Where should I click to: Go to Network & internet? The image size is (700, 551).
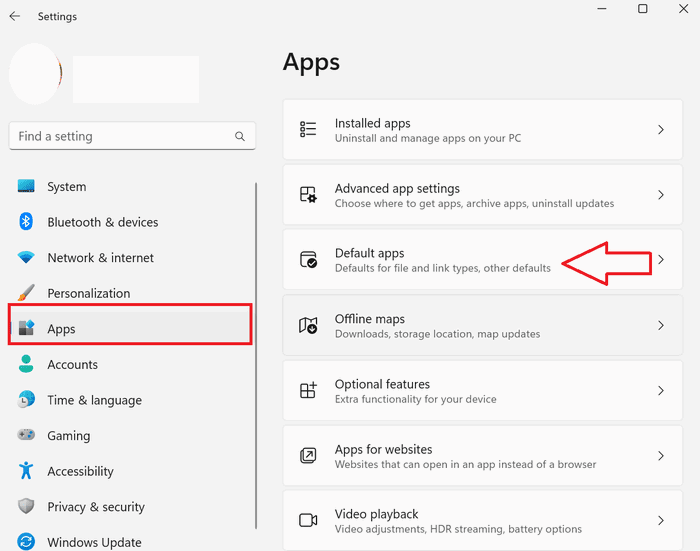click(x=130, y=258)
